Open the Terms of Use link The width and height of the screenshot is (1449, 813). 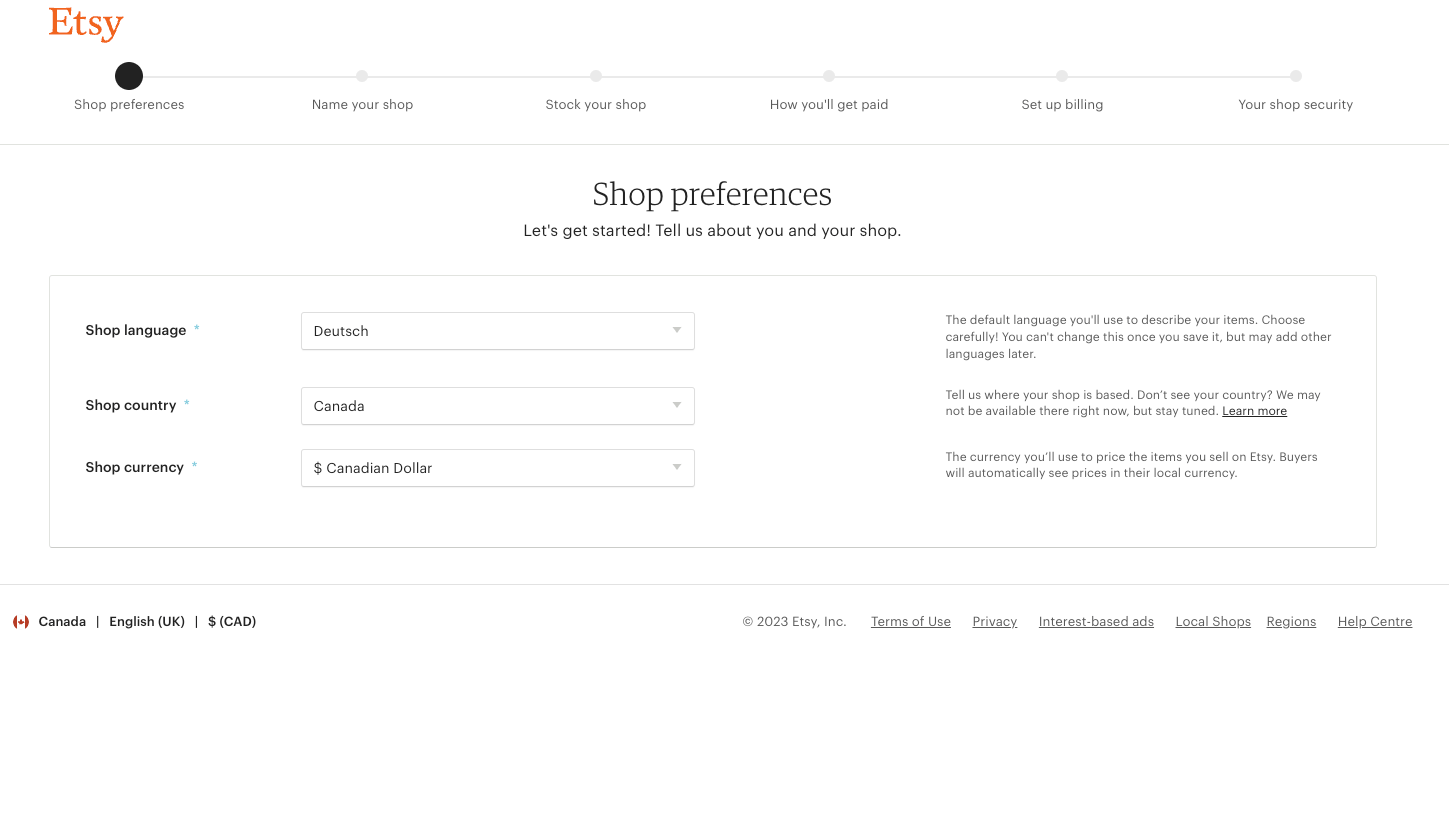[911, 622]
